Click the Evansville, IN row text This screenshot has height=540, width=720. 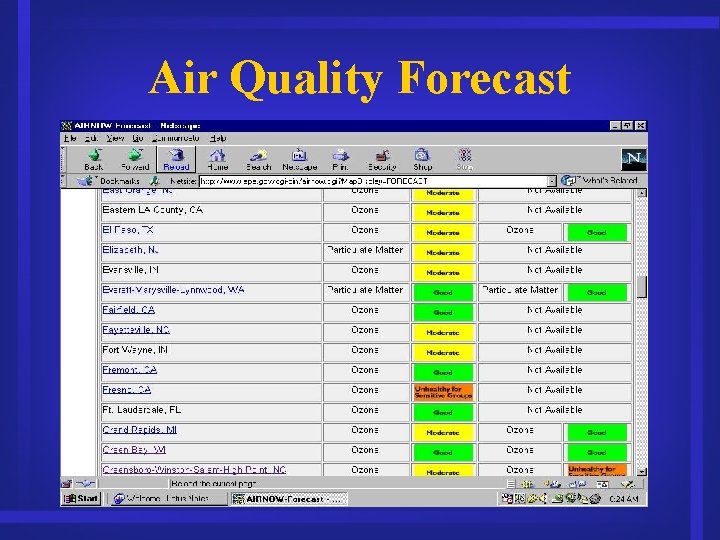pos(130,270)
